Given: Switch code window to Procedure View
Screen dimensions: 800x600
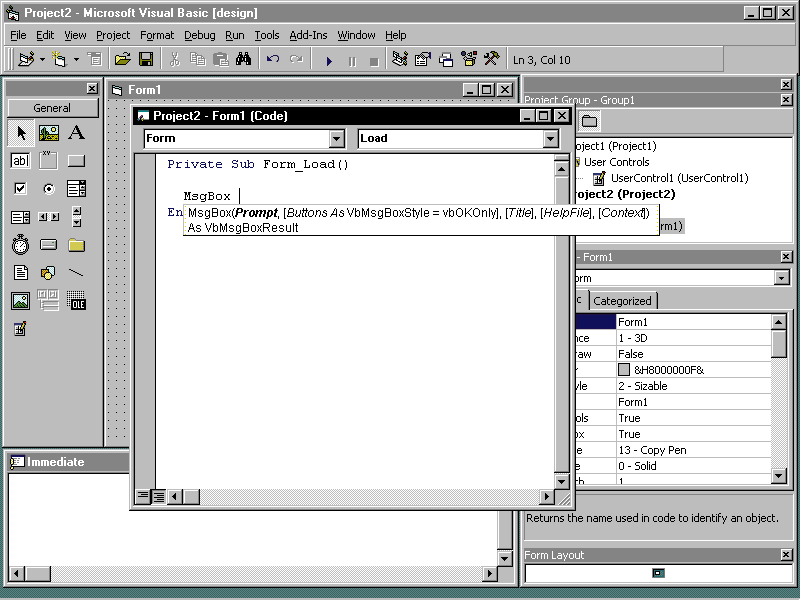Looking at the screenshot, I should (143, 496).
